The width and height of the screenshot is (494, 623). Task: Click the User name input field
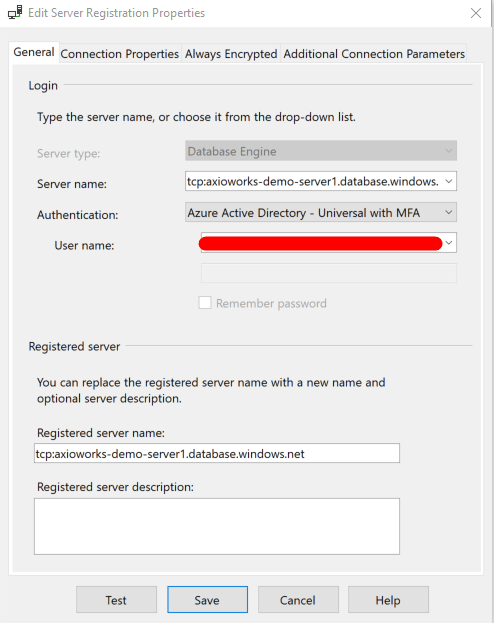pyautogui.click(x=321, y=243)
